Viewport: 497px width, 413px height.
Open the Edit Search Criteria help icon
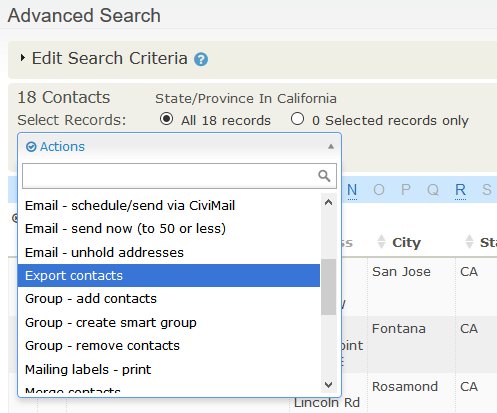[x=201, y=59]
